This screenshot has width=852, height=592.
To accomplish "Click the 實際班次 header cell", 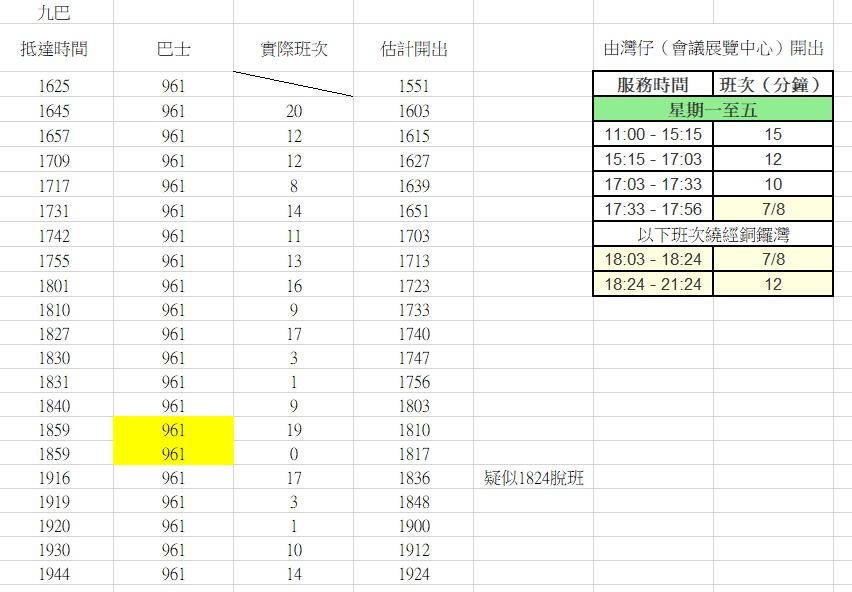I will pyautogui.click(x=293, y=49).
